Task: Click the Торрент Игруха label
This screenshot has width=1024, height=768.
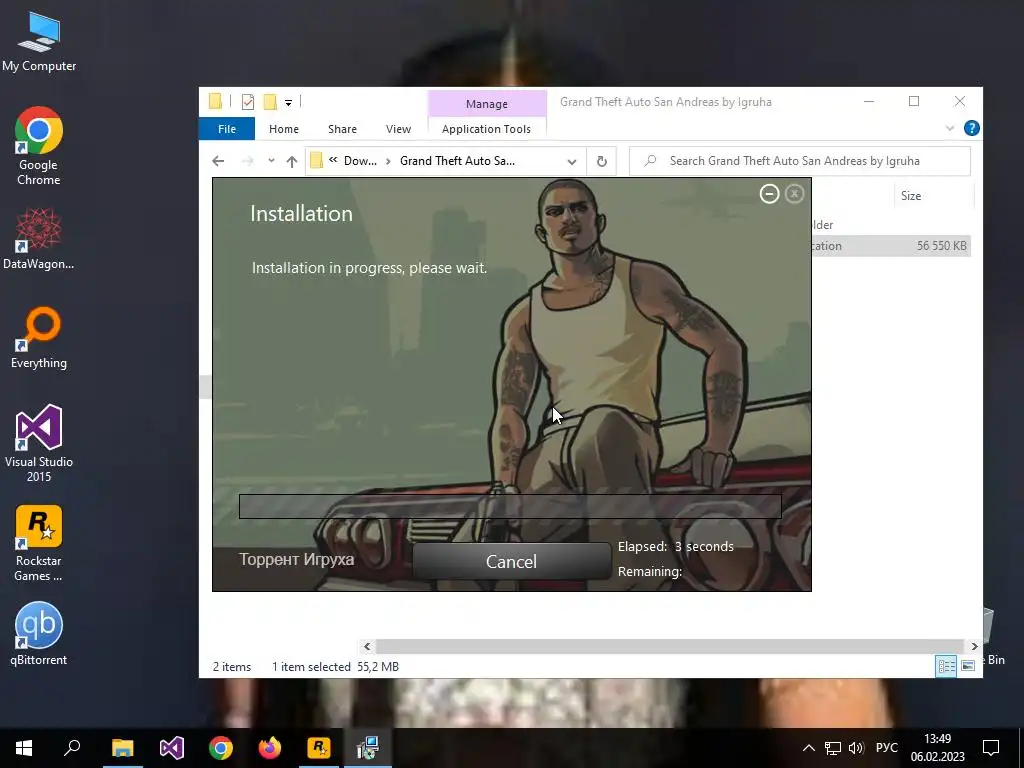Action: point(296,560)
